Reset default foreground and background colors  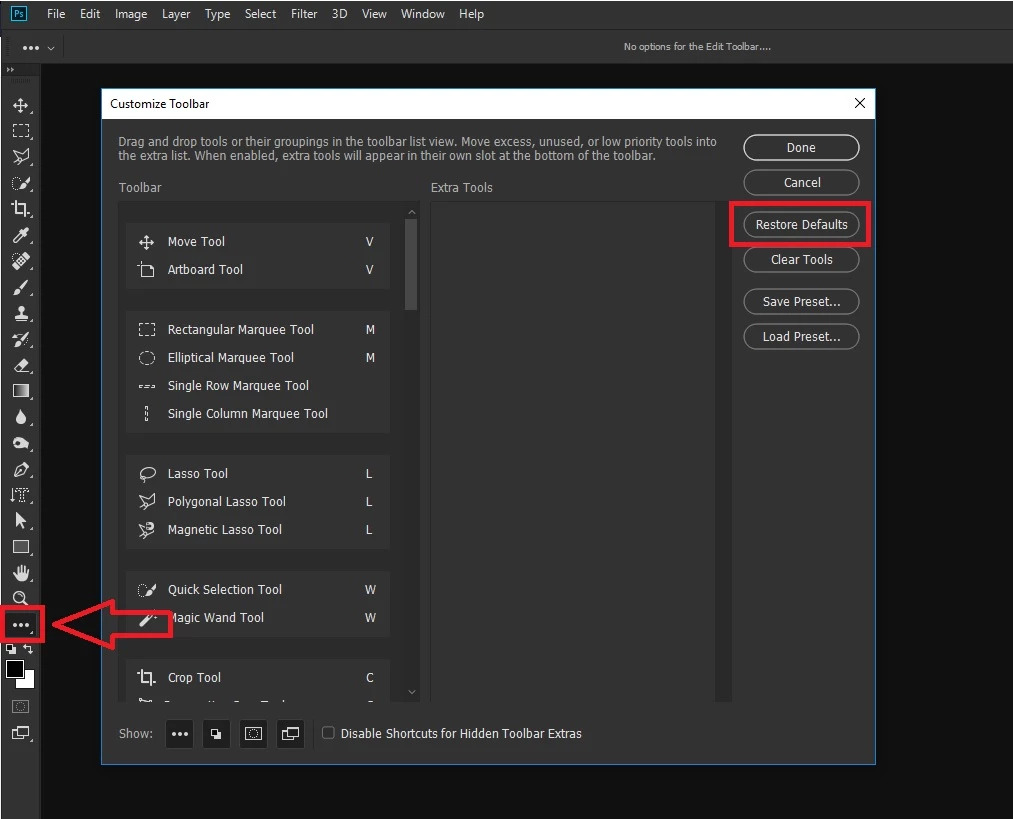pyautogui.click(x=11, y=650)
